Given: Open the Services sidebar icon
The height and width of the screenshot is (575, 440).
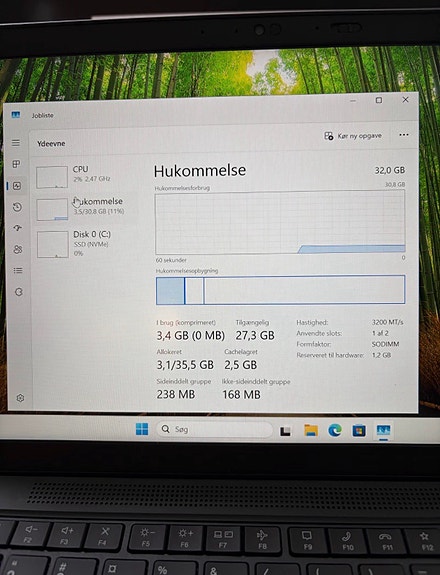Looking at the screenshot, I should coord(19,292).
